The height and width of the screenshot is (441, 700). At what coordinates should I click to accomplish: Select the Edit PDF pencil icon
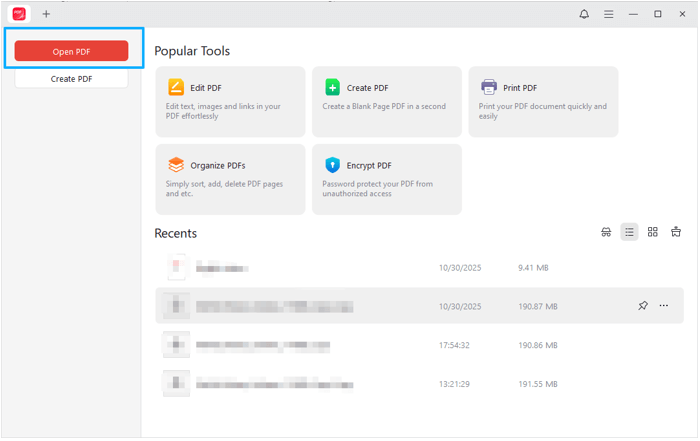pos(176,87)
